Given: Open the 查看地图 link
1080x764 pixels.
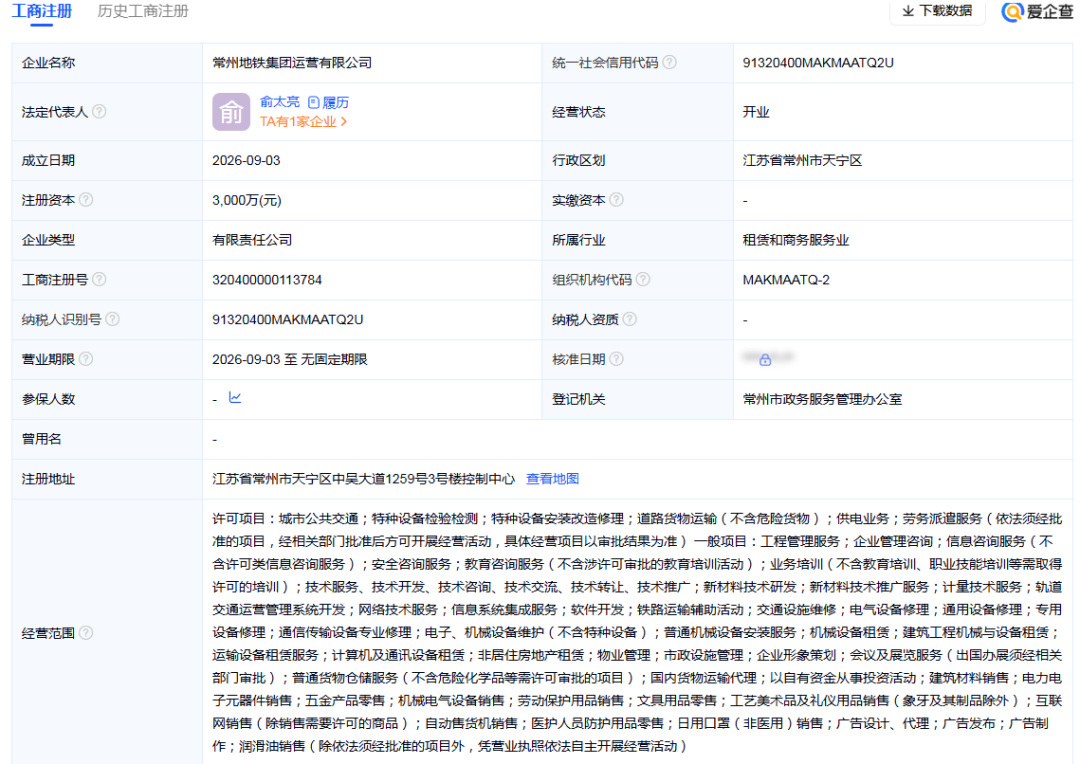Looking at the screenshot, I should click(x=552, y=479).
